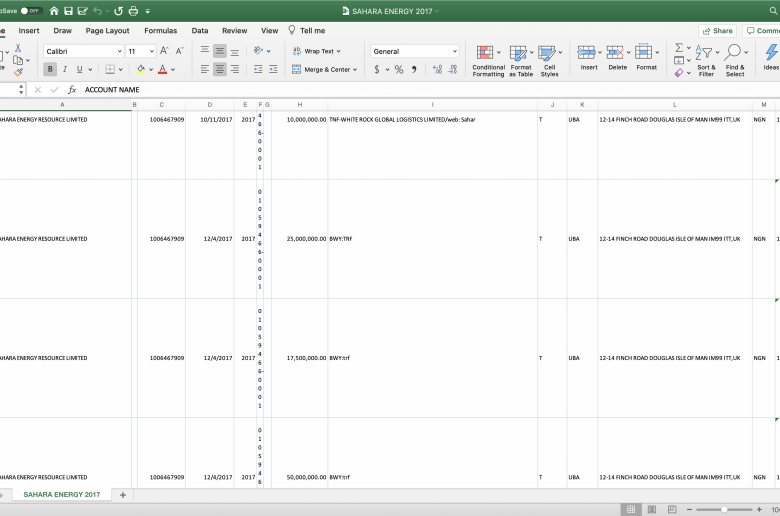The height and width of the screenshot is (516, 780).
Task: Decrease indent of cell contents
Action: pyautogui.click(x=258, y=70)
